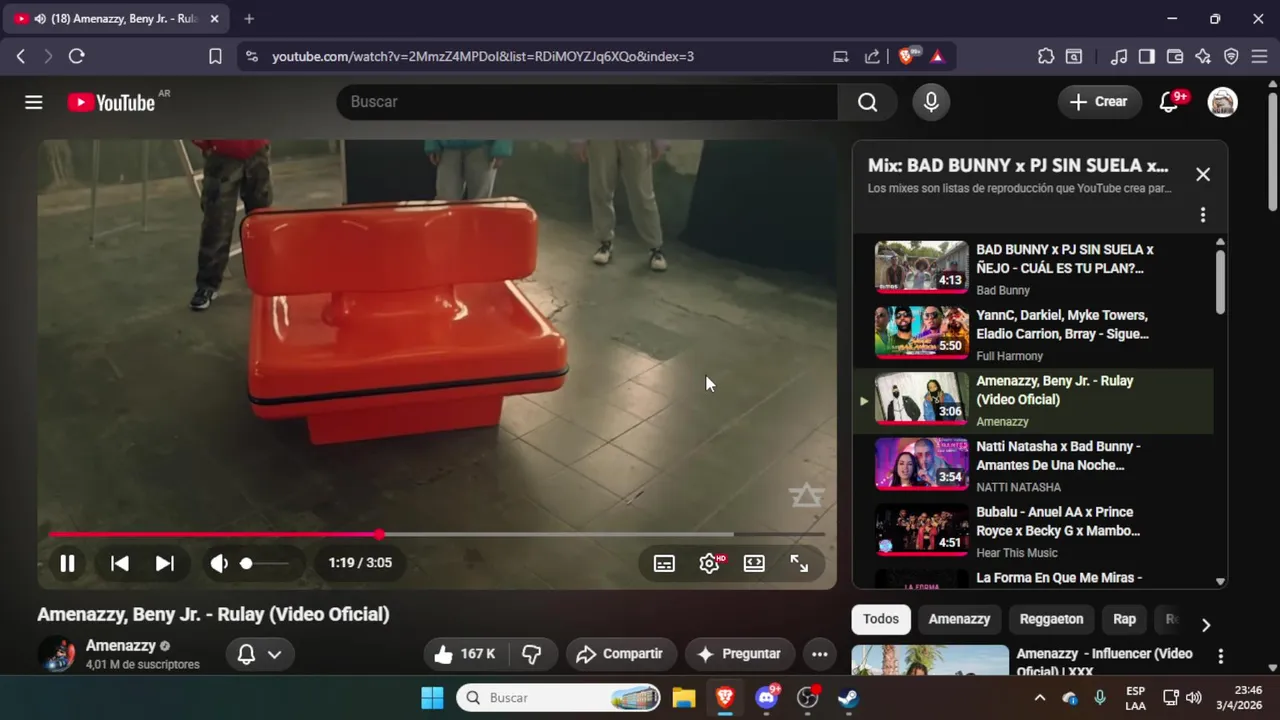
Task: Open a new browser tab
Action: pos(249,19)
